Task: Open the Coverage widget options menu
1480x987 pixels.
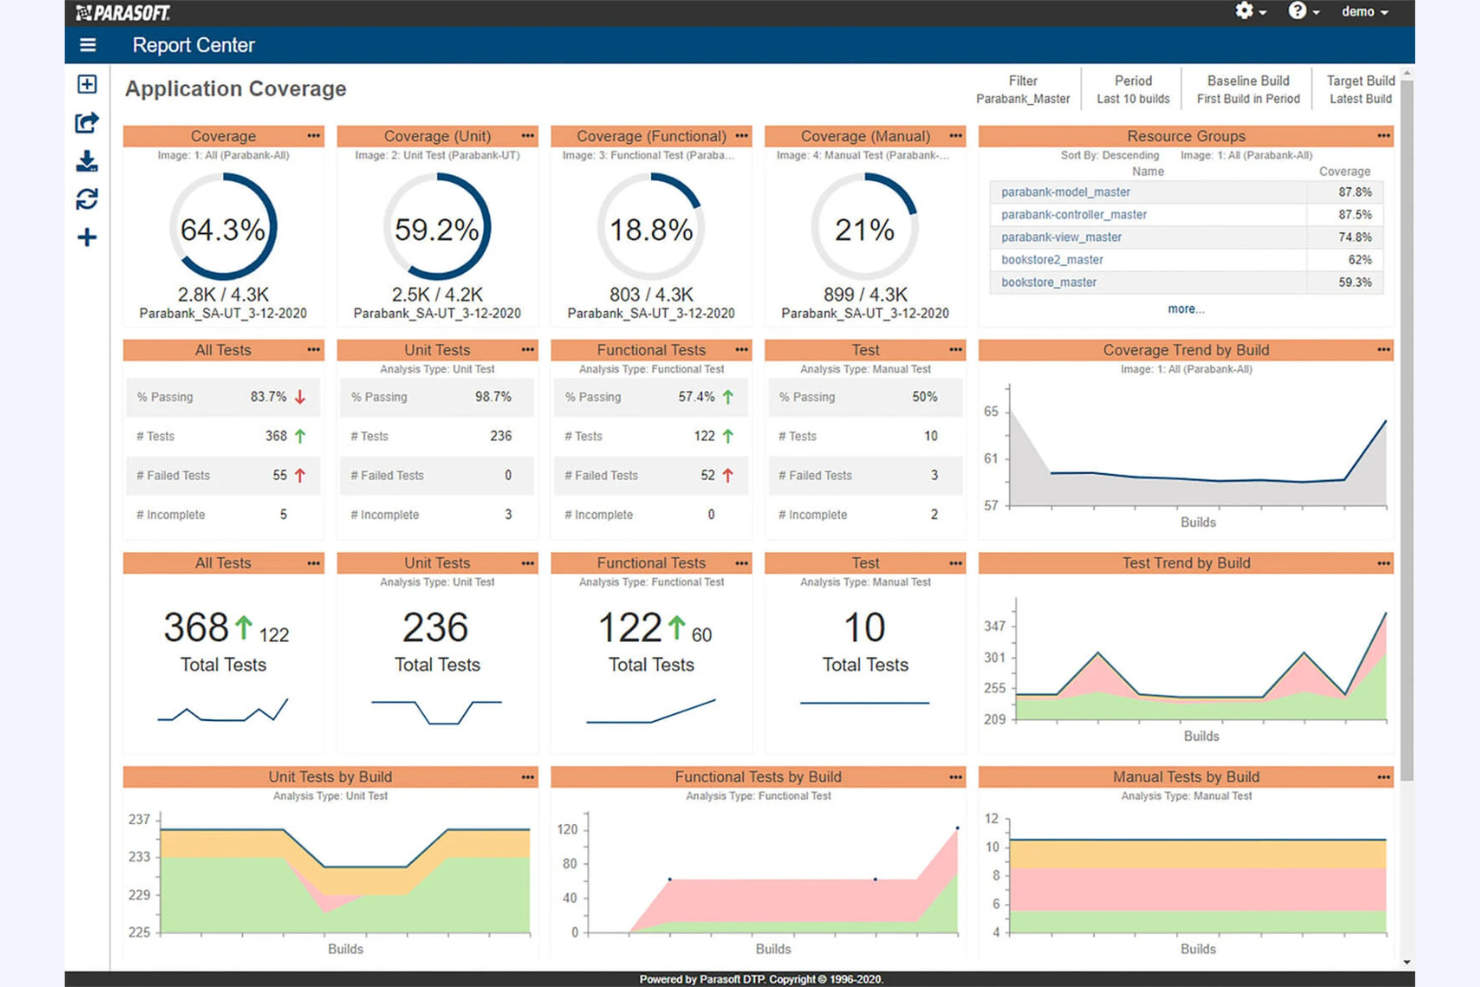Action: (313, 136)
